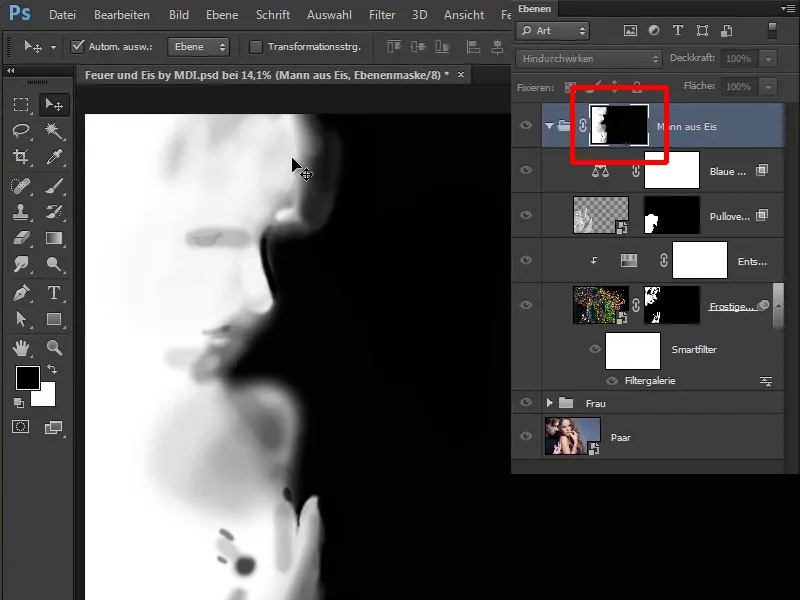The image size is (800, 600).
Task: Select the Smudge tool
Action: [21, 264]
